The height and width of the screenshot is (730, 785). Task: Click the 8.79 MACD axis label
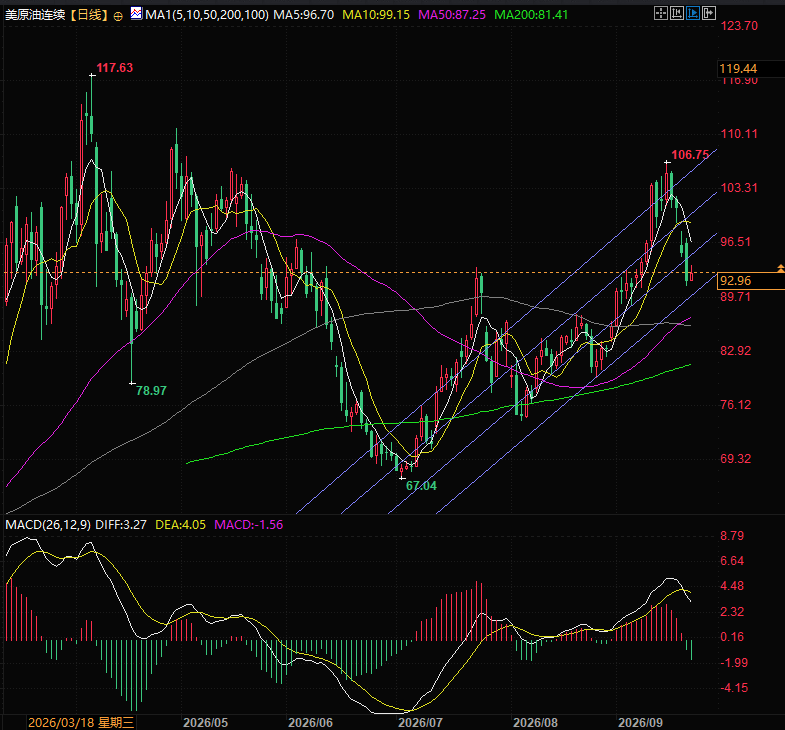pyautogui.click(x=732, y=536)
